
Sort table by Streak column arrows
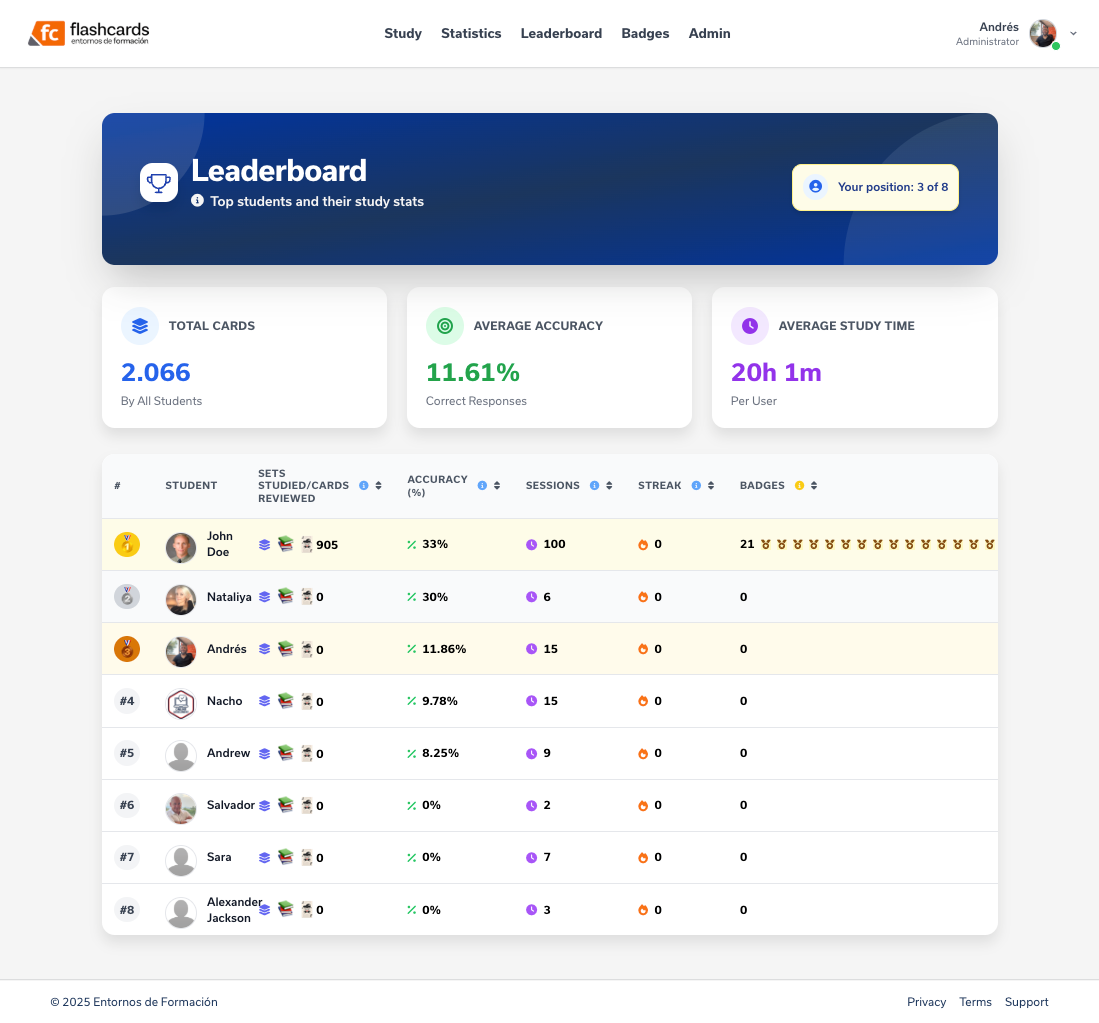coord(711,486)
